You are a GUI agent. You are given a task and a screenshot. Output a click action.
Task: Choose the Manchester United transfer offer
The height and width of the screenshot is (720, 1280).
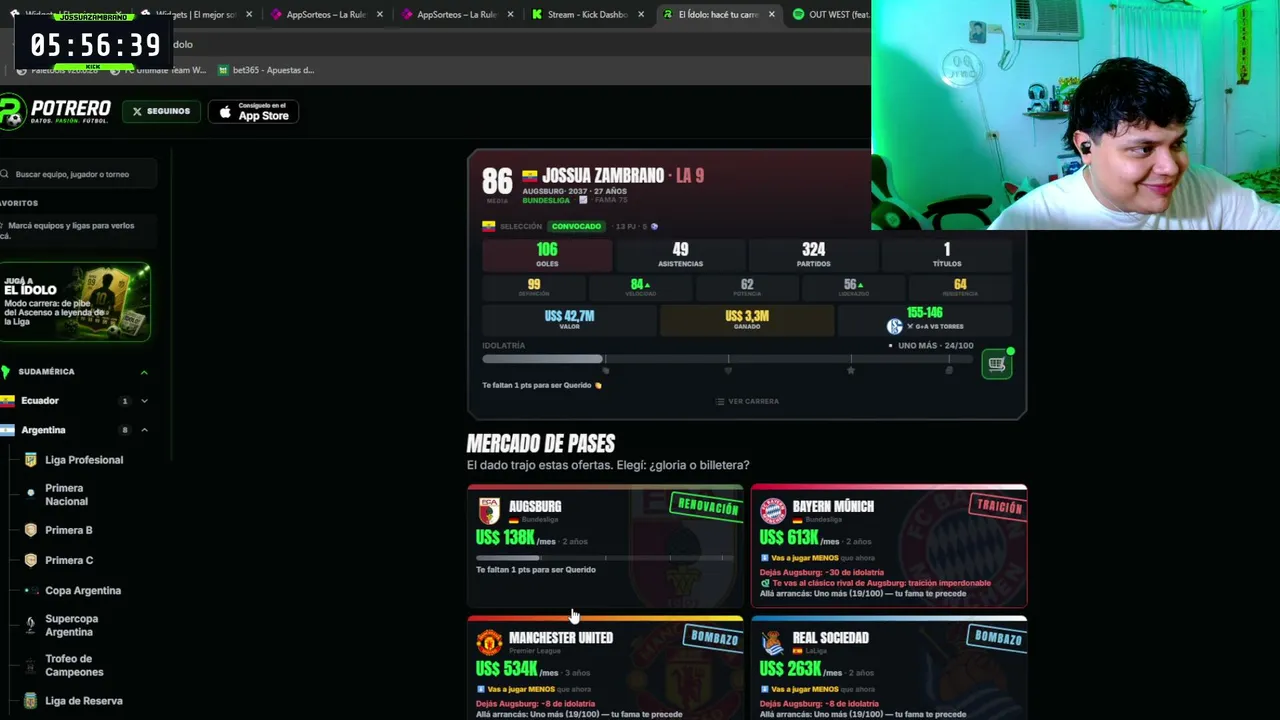pyautogui.click(x=605, y=668)
